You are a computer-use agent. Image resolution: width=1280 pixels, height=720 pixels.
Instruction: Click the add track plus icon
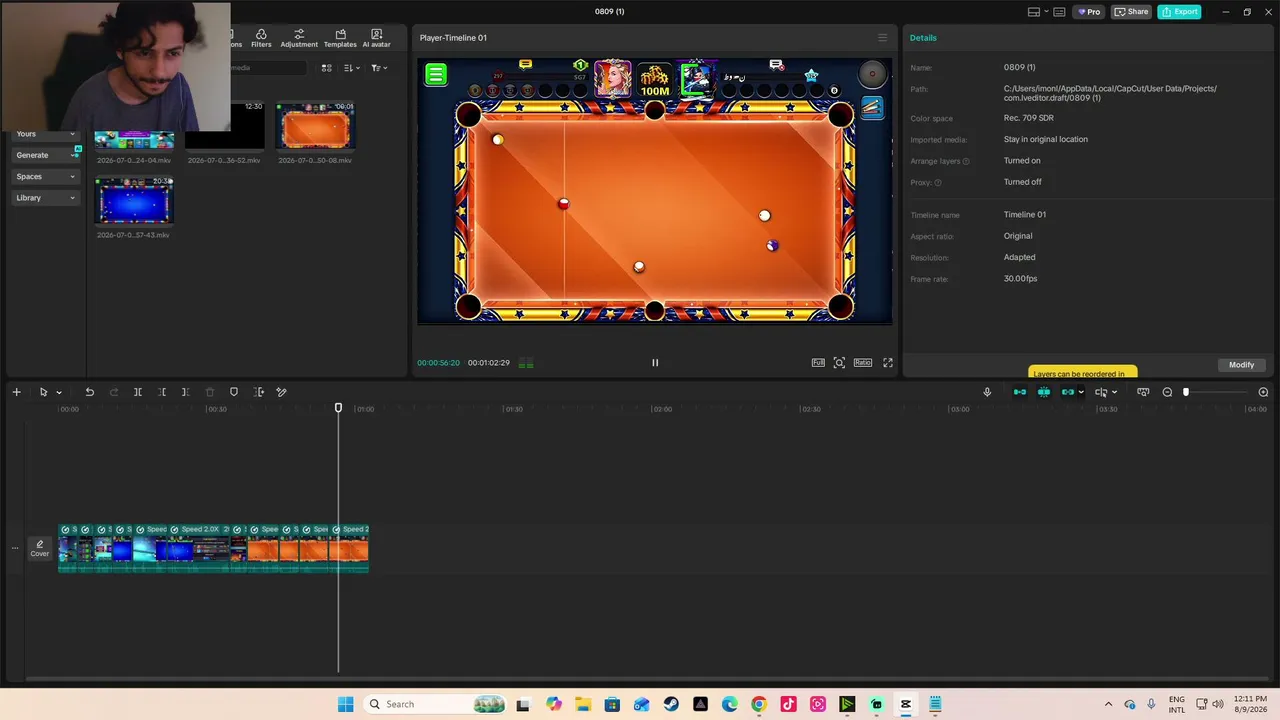(16, 392)
